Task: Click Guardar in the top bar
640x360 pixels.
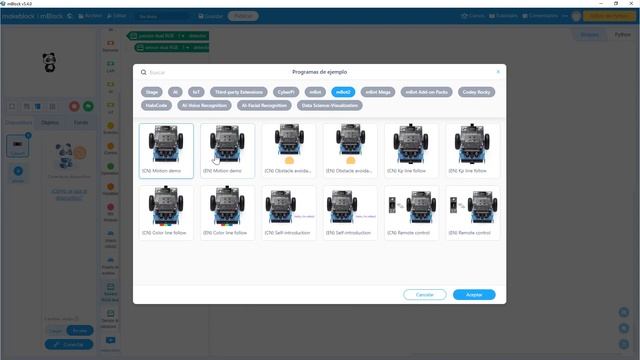Action: (x=211, y=16)
